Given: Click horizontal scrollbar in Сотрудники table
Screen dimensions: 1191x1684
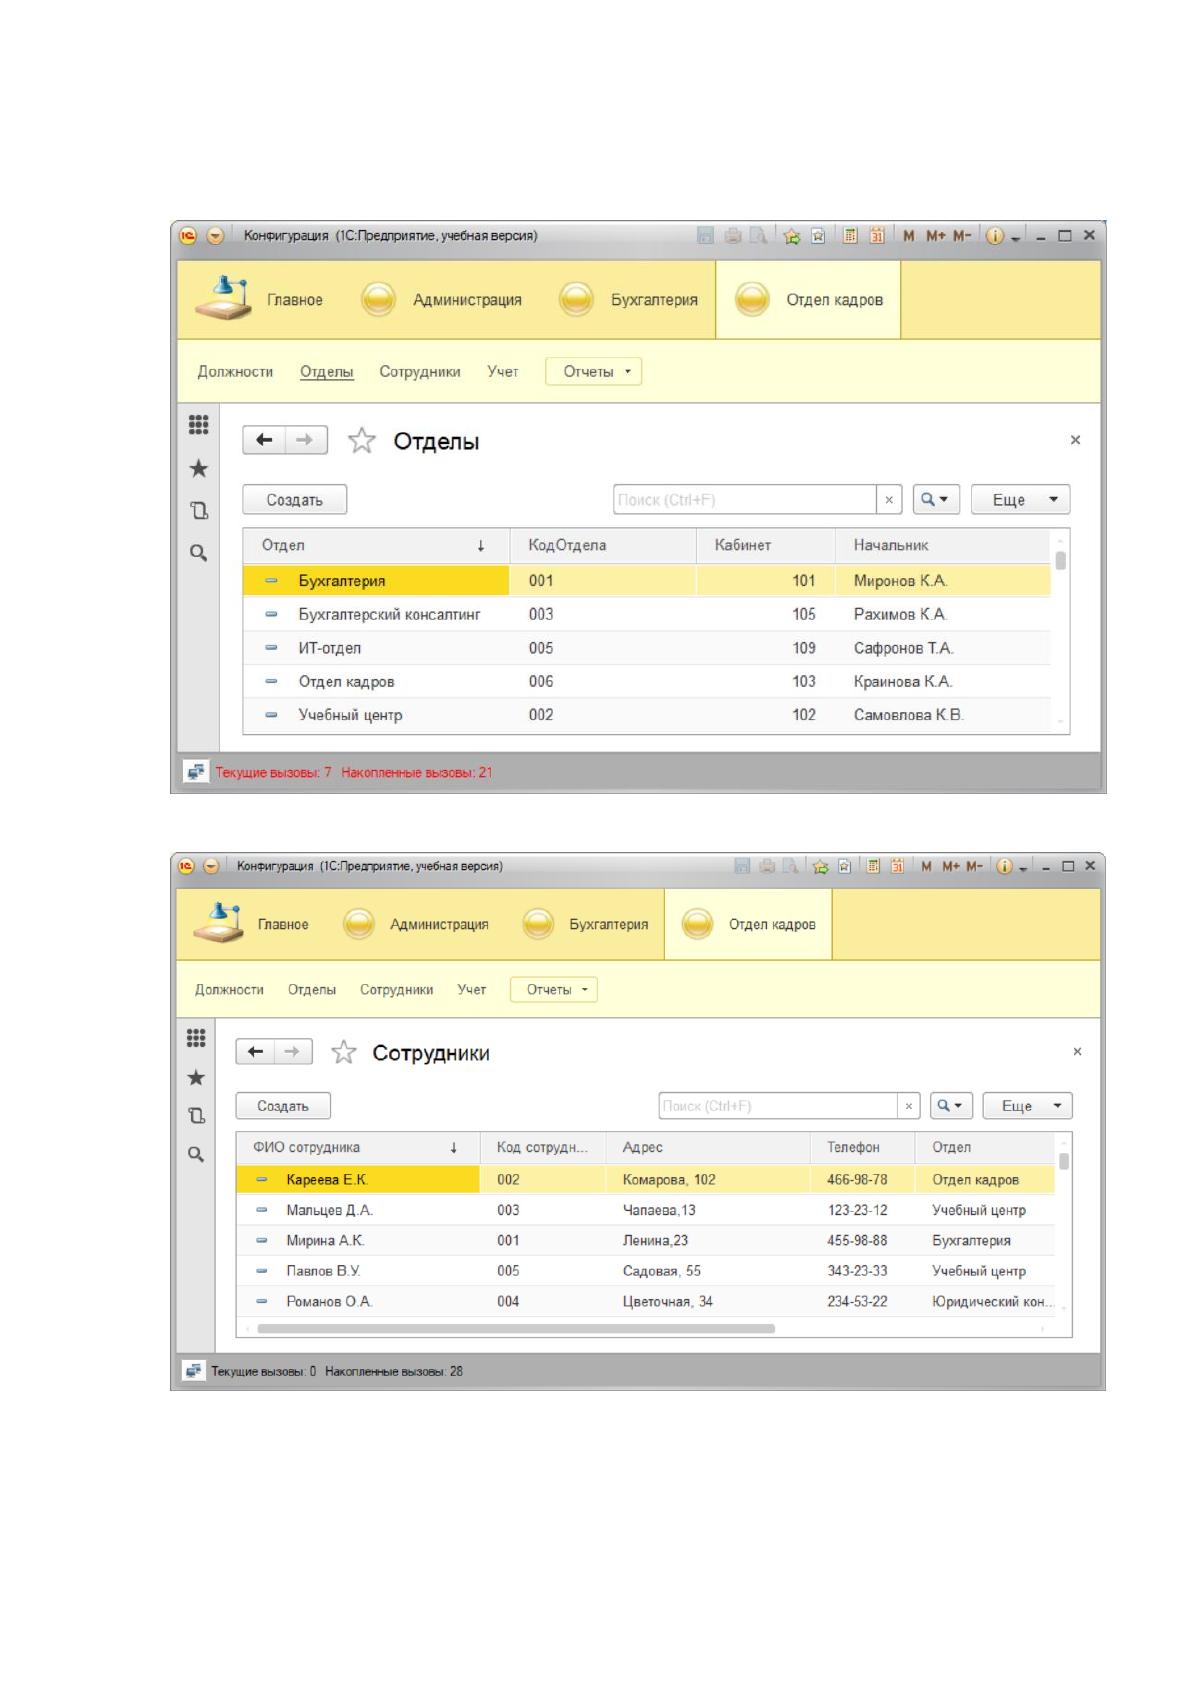Looking at the screenshot, I should point(516,1329).
